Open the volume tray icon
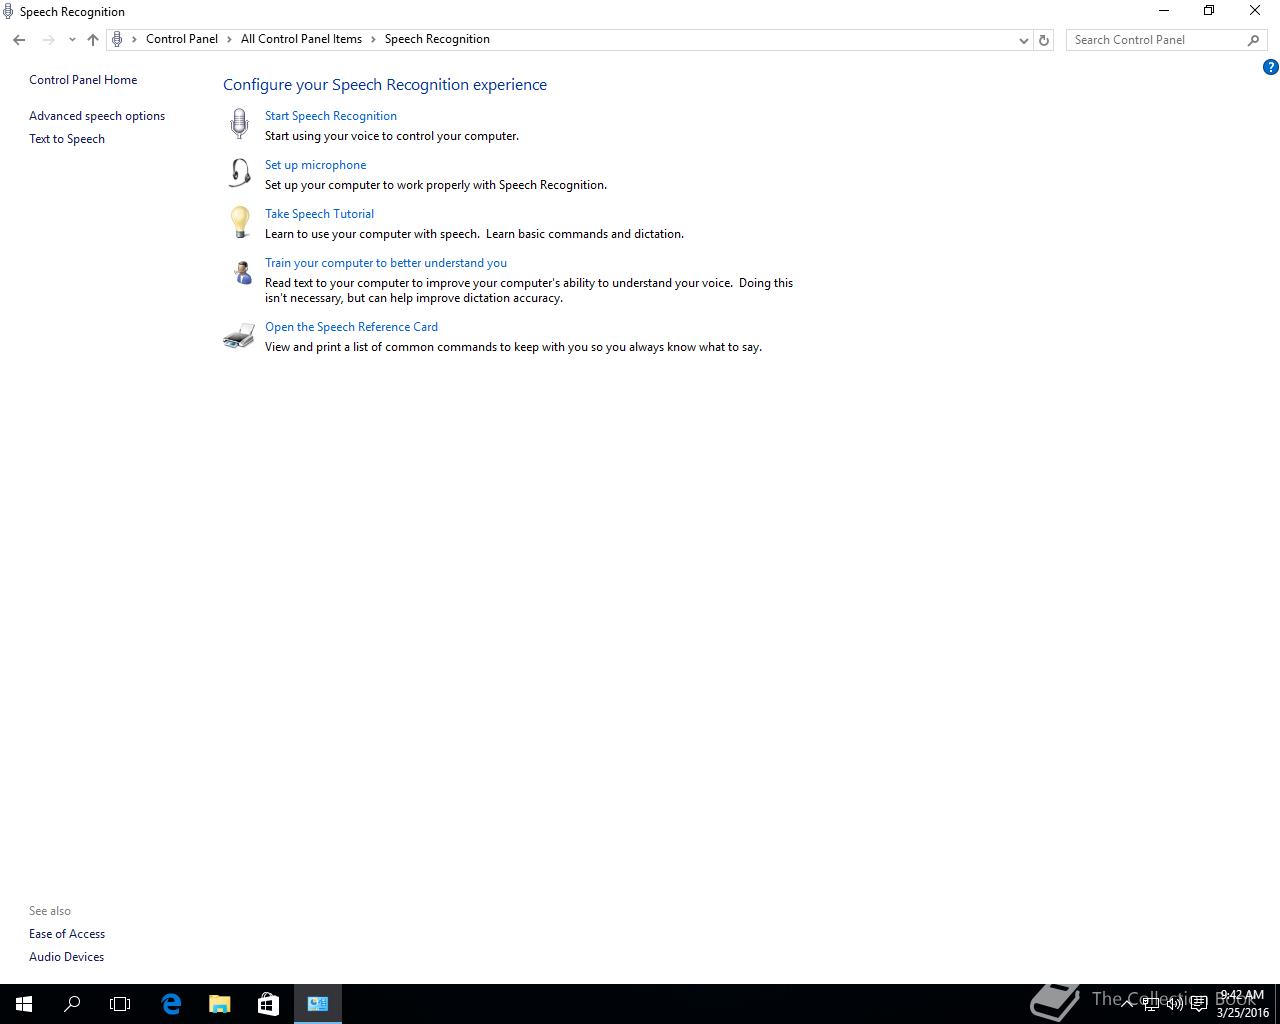 click(1175, 1004)
